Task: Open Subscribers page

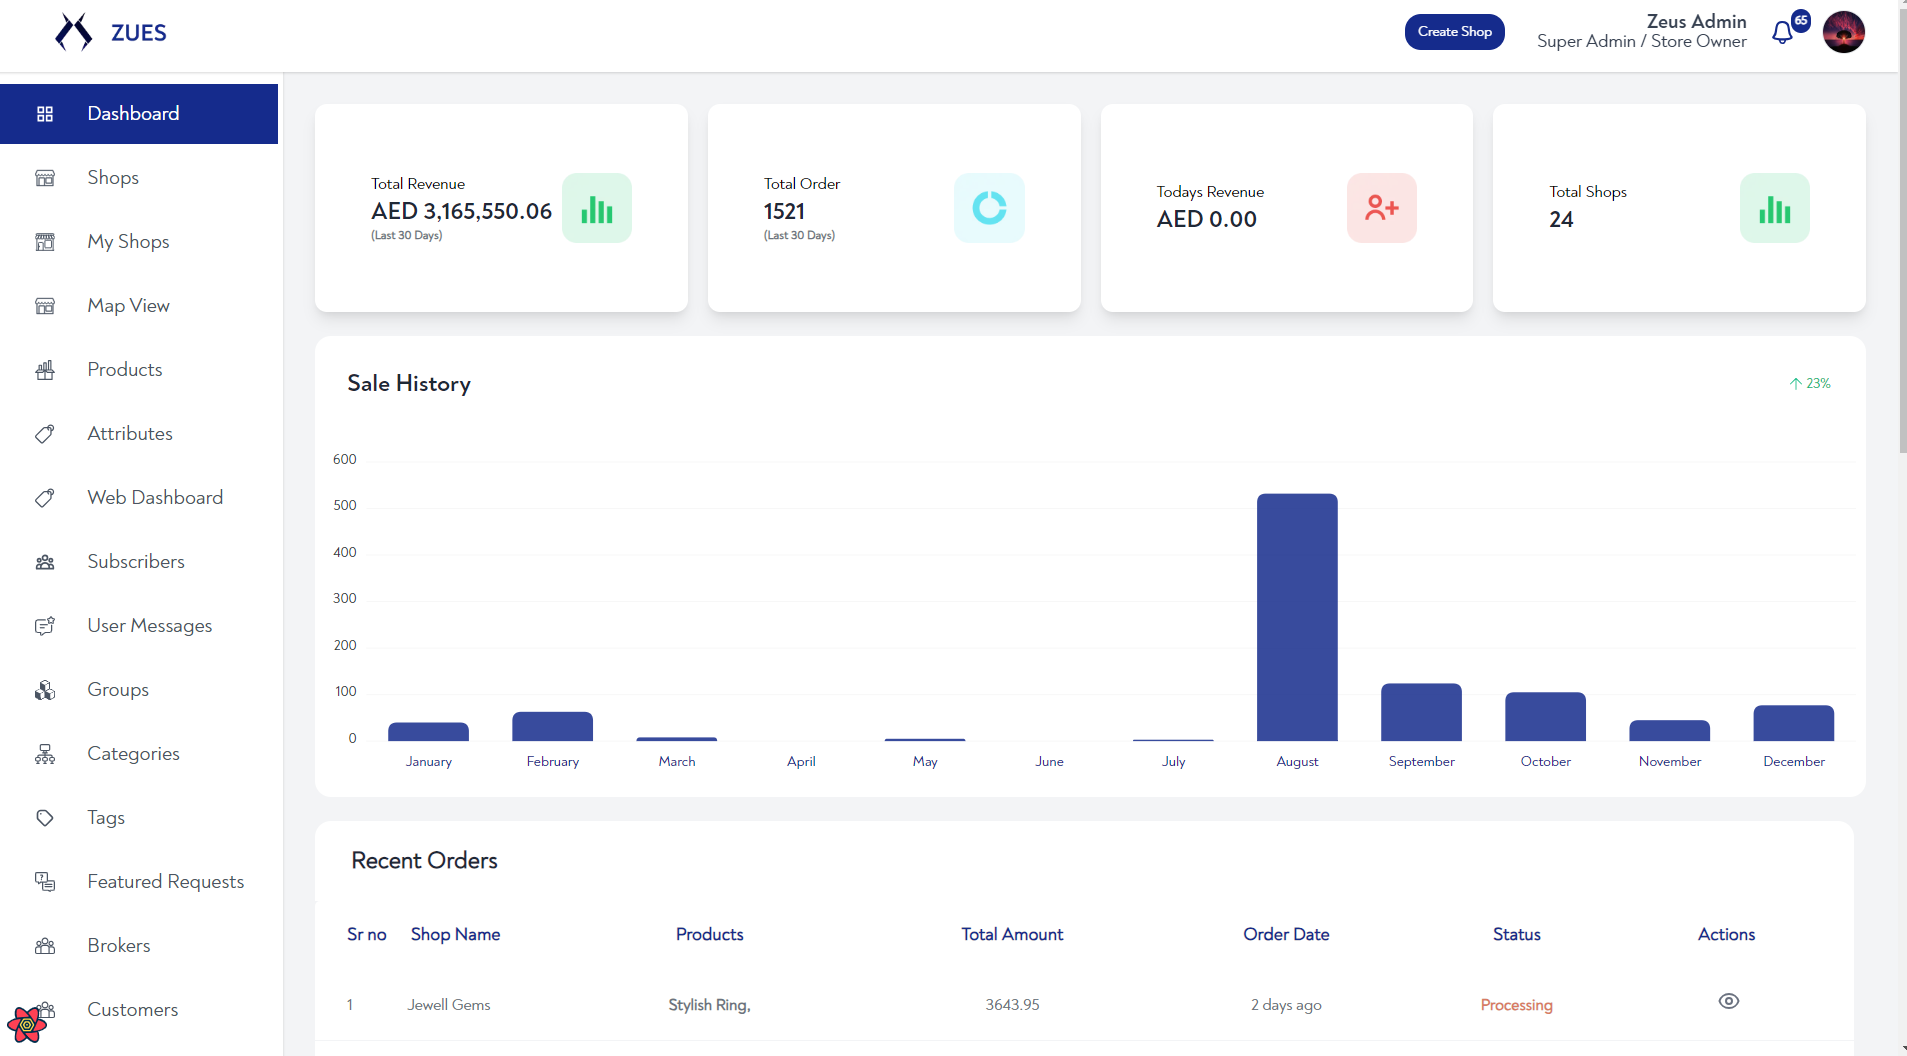Action: coord(139,562)
